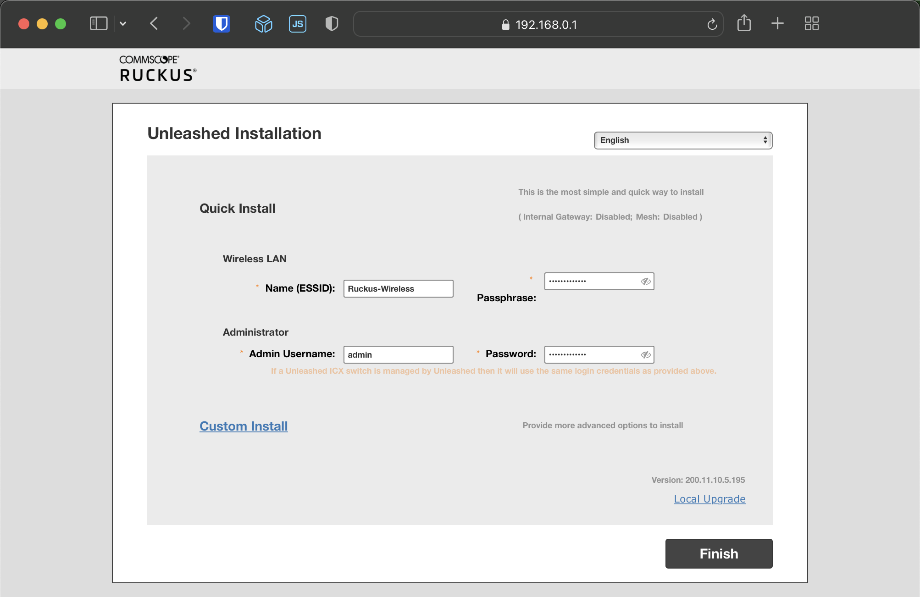Viewport: 920px width, 597px height.
Task: Open a new tab with plus icon
Action: tap(777, 23)
